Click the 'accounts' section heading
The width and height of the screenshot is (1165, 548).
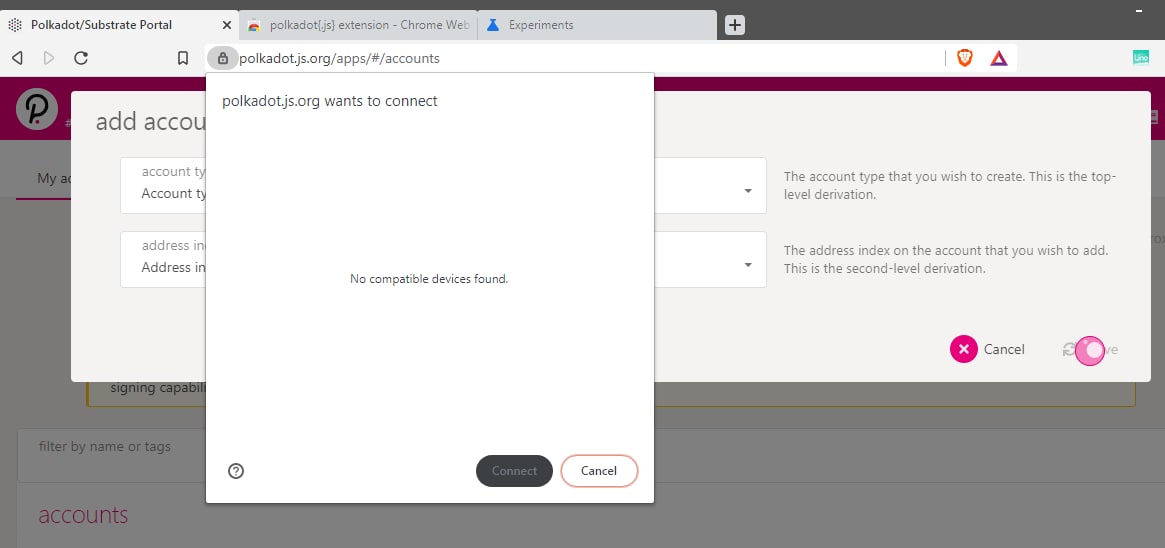tap(83, 515)
